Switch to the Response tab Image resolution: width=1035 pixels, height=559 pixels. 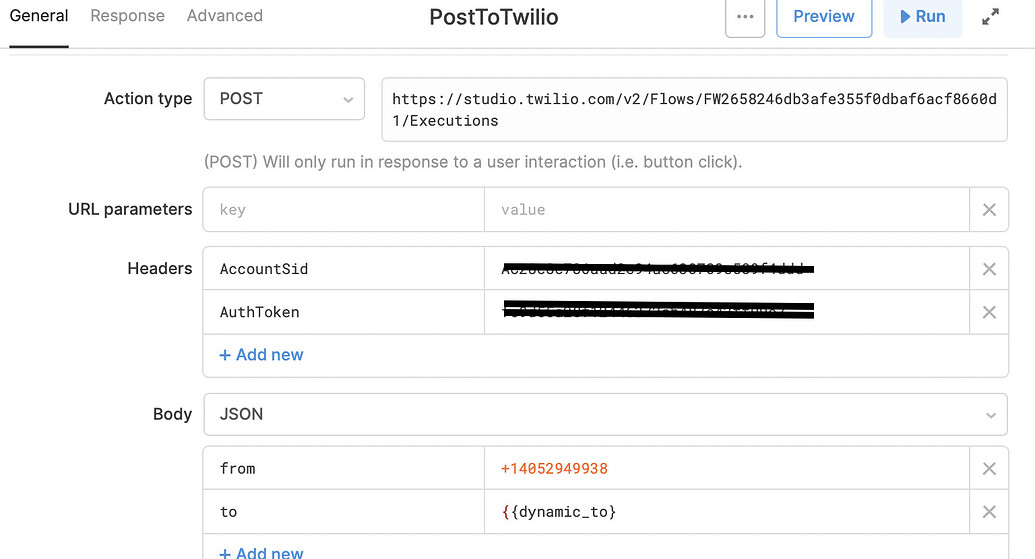click(127, 16)
